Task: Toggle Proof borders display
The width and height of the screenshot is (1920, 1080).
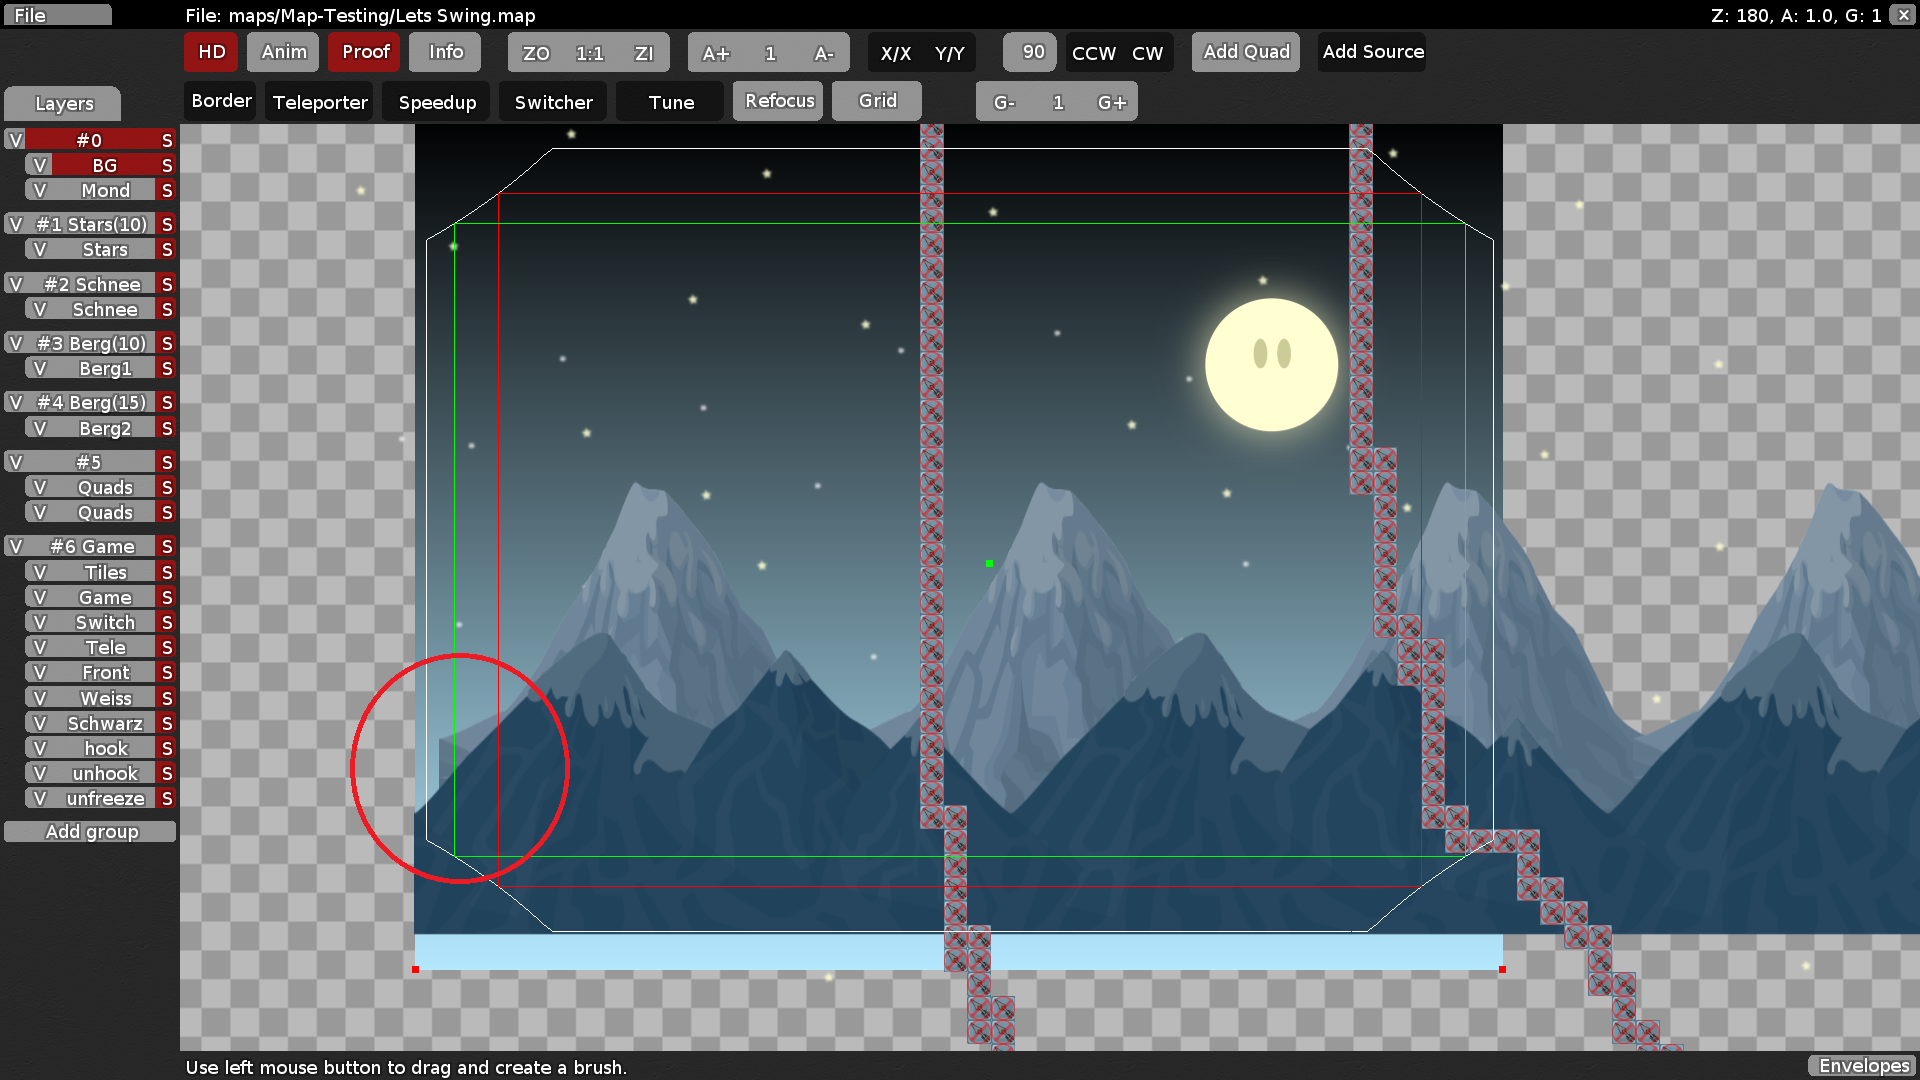Action: point(363,52)
